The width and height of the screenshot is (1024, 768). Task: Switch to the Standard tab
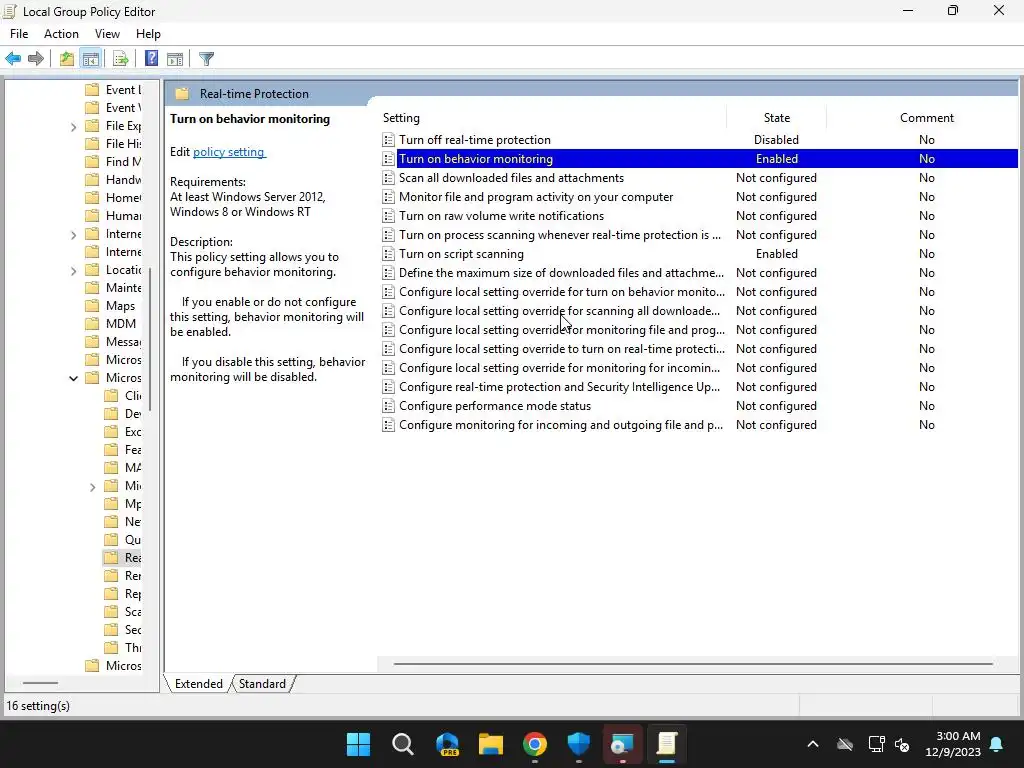click(262, 684)
